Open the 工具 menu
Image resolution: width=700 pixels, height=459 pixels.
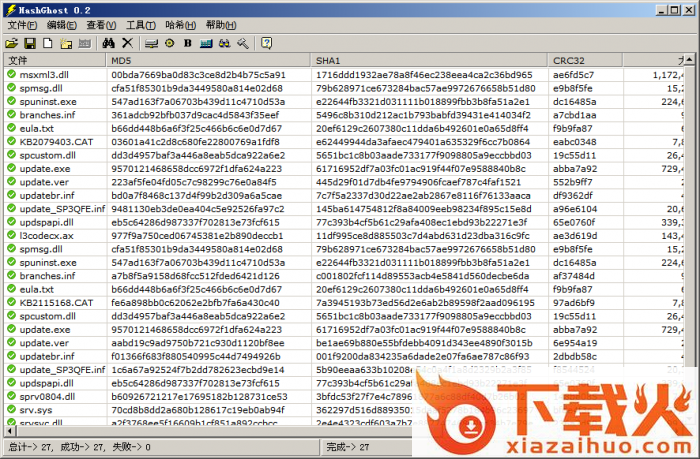[139, 24]
